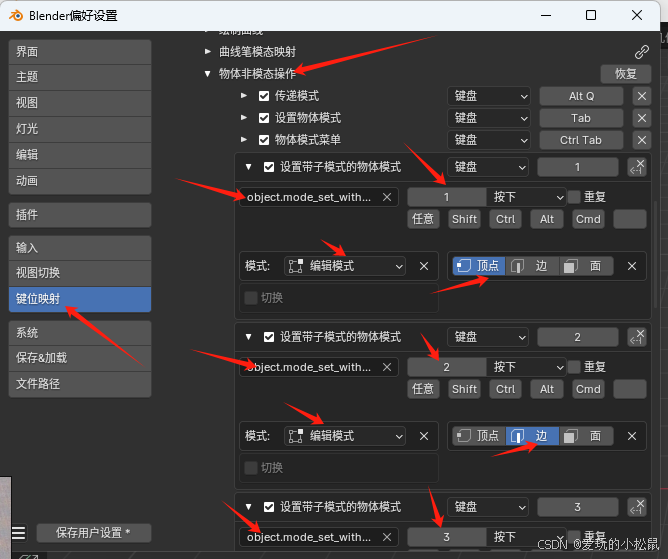Switch to the 键位映射 tab

coord(80,299)
